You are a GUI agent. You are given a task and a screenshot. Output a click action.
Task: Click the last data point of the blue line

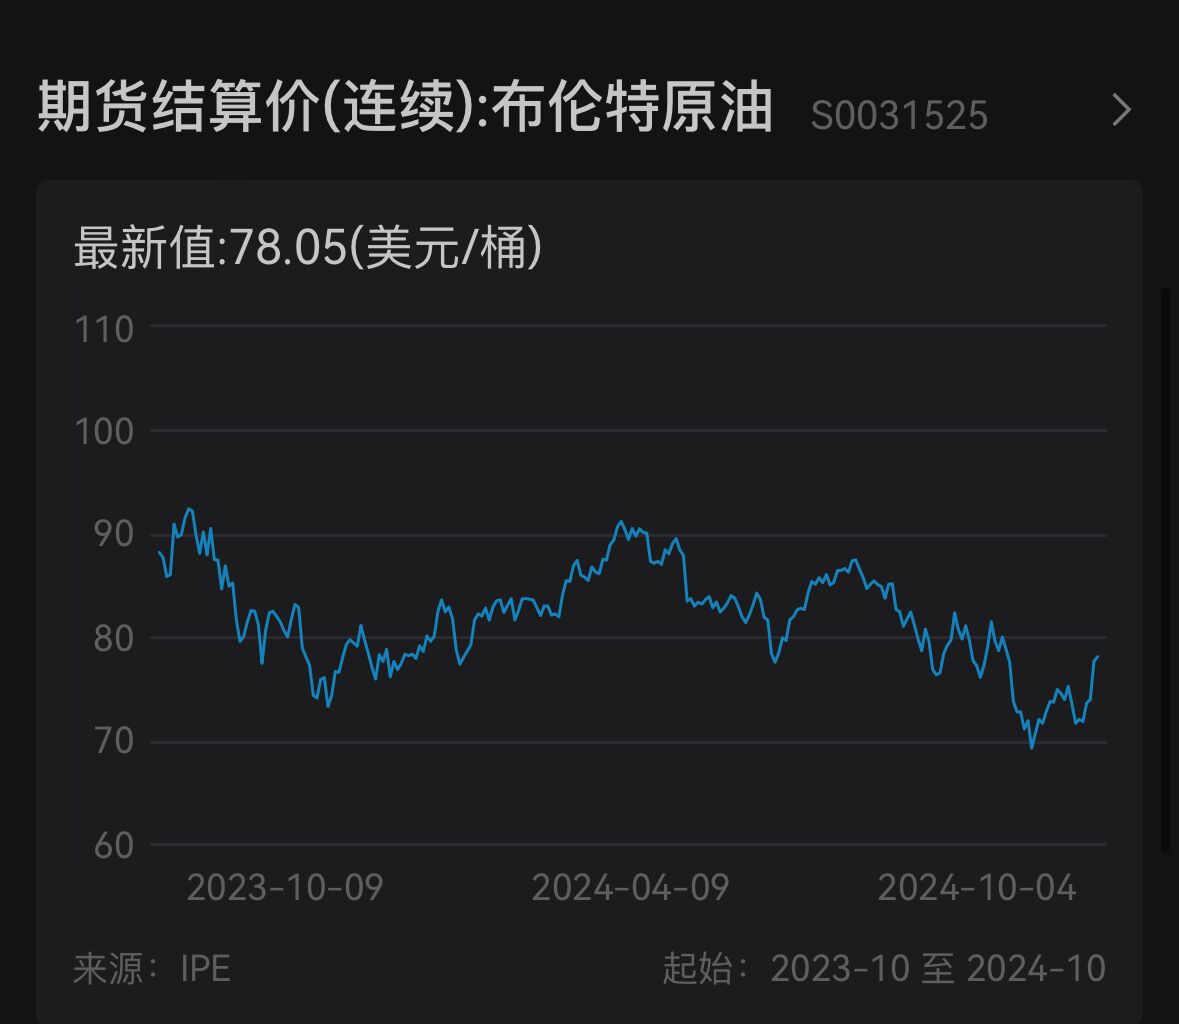1097,657
